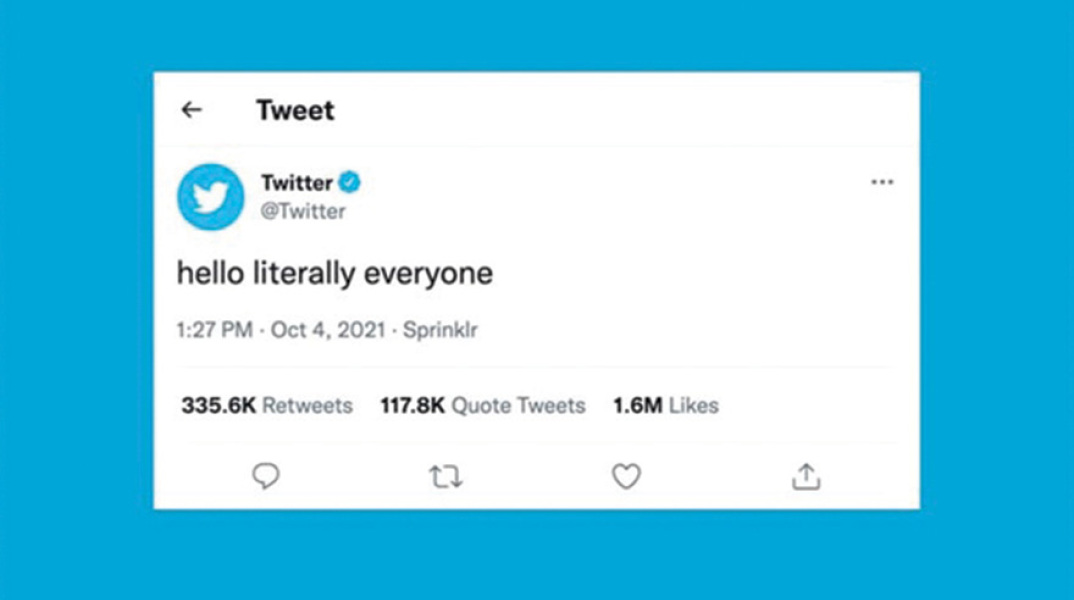
Task: Go back using the left arrow
Action: (190, 111)
